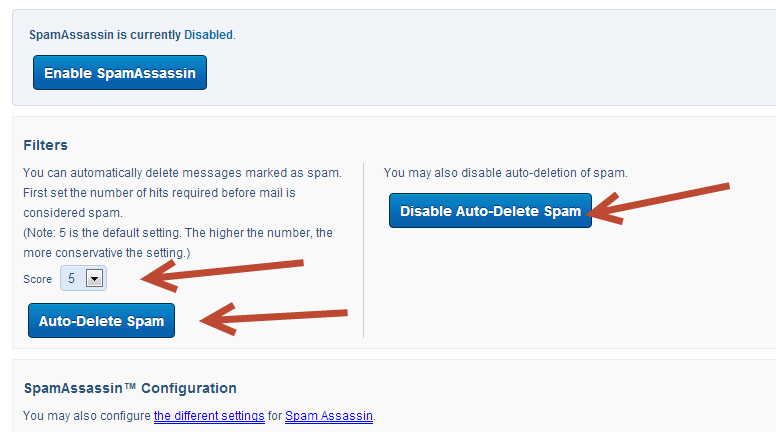Click the Filters section heading
This screenshot has width=776, height=432.
tap(46, 145)
